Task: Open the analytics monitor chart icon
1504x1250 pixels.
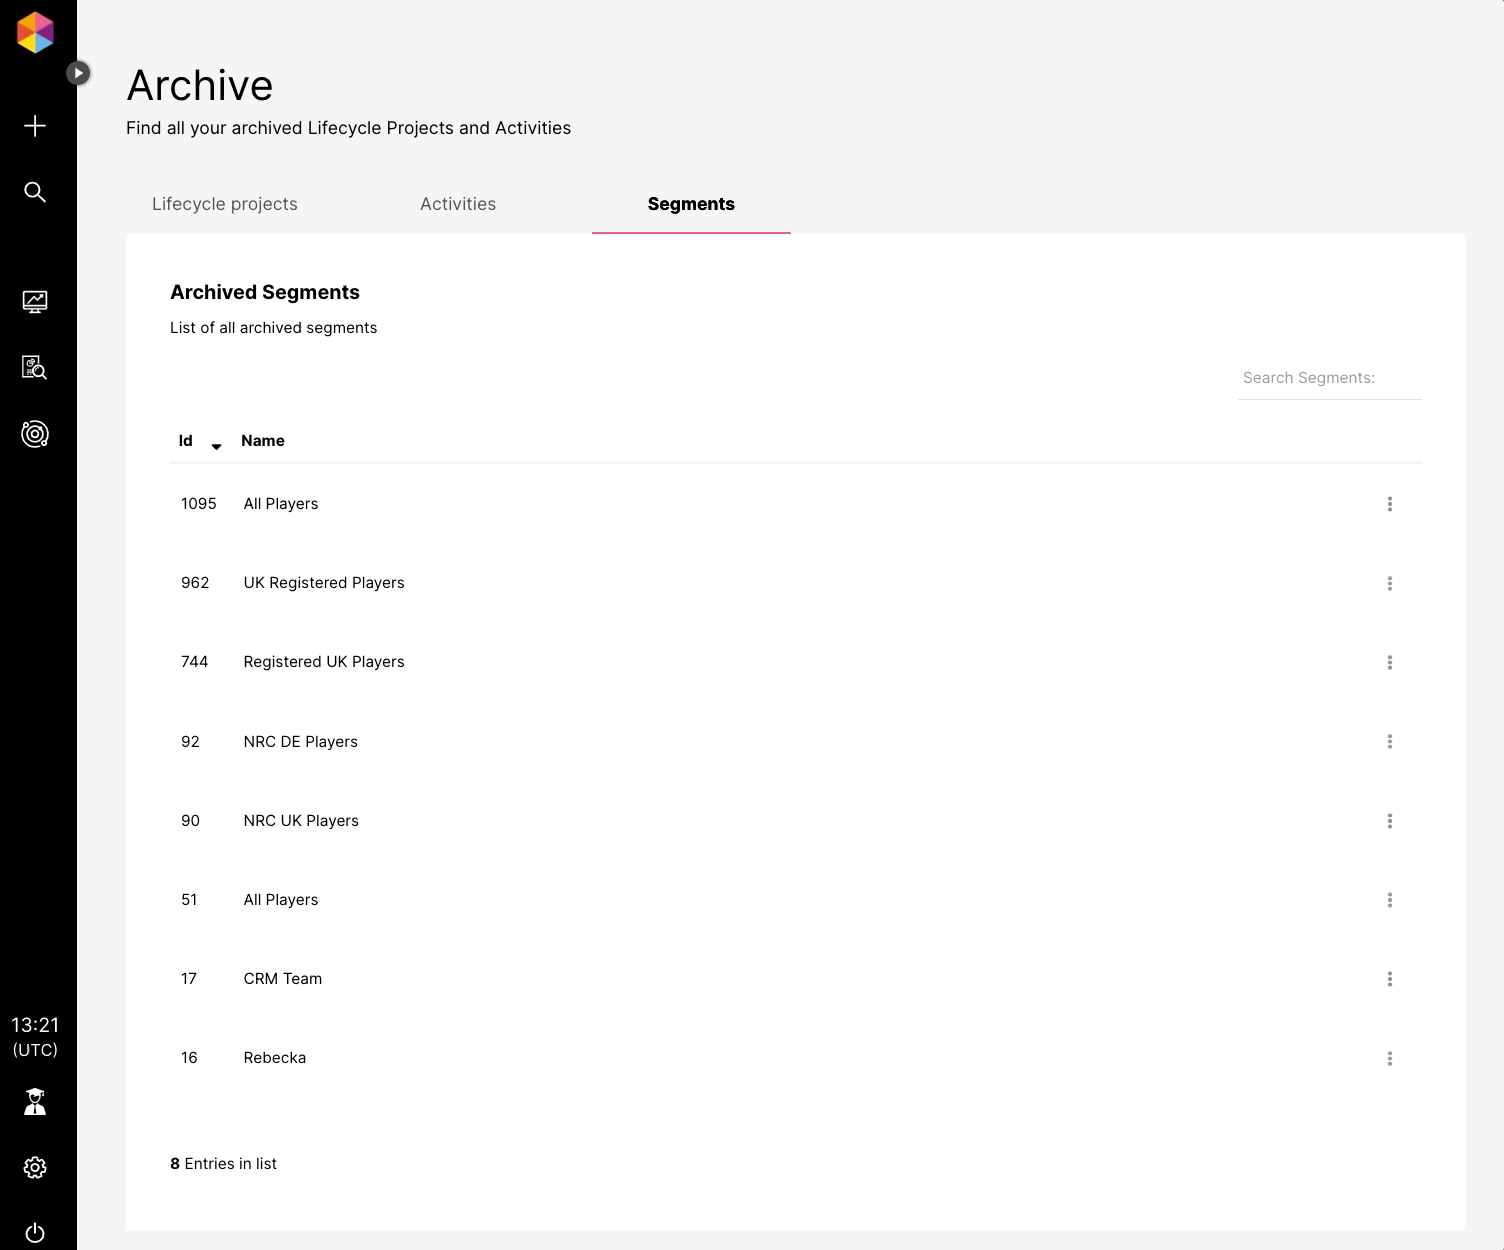Action: pos(35,301)
